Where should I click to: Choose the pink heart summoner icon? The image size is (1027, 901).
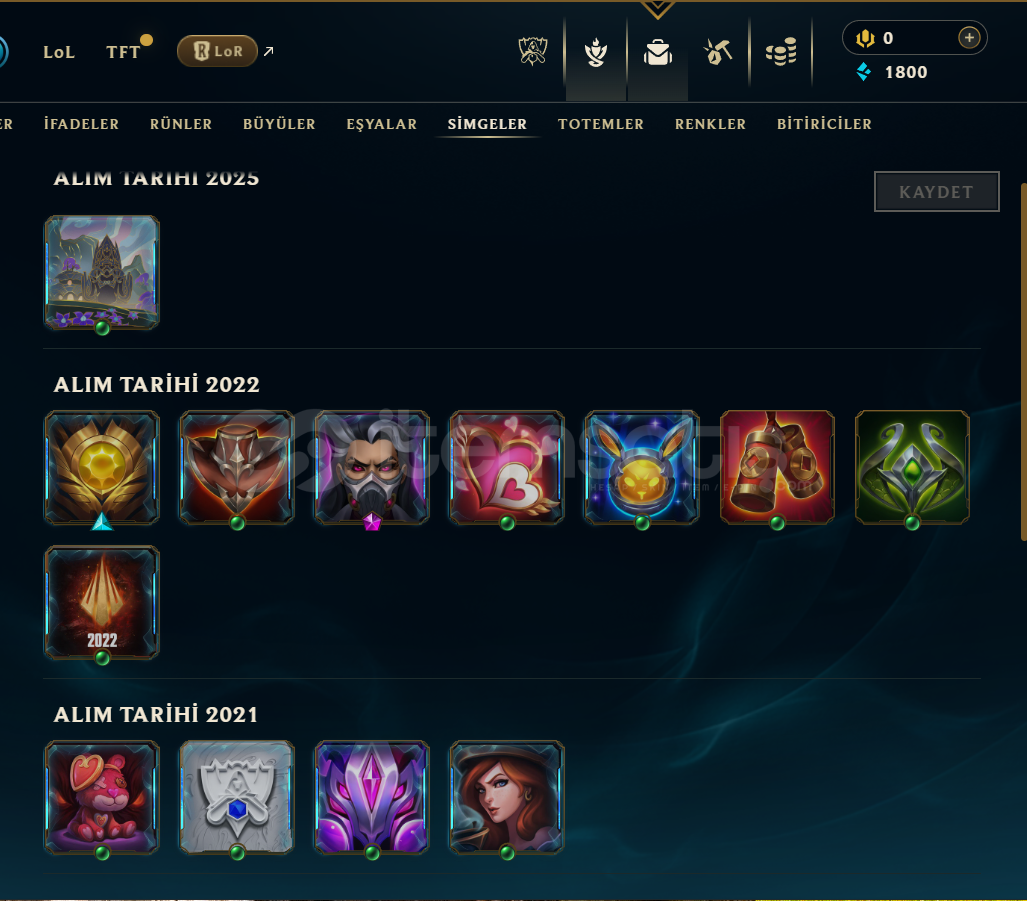point(507,468)
